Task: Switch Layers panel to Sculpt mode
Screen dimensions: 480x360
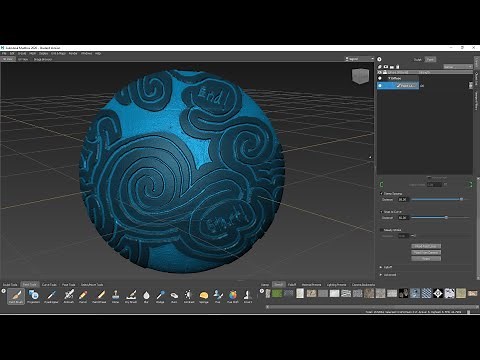Action: [418, 60]
